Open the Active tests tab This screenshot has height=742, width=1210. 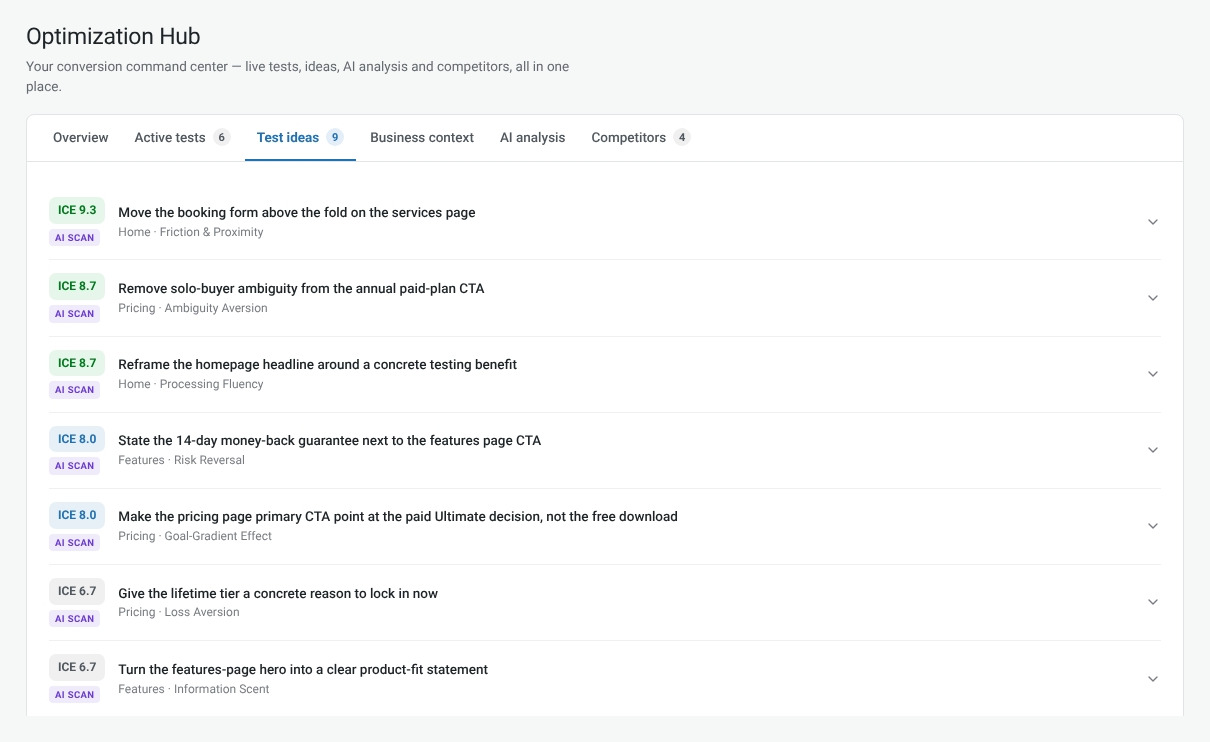click(x=182, y=138)
